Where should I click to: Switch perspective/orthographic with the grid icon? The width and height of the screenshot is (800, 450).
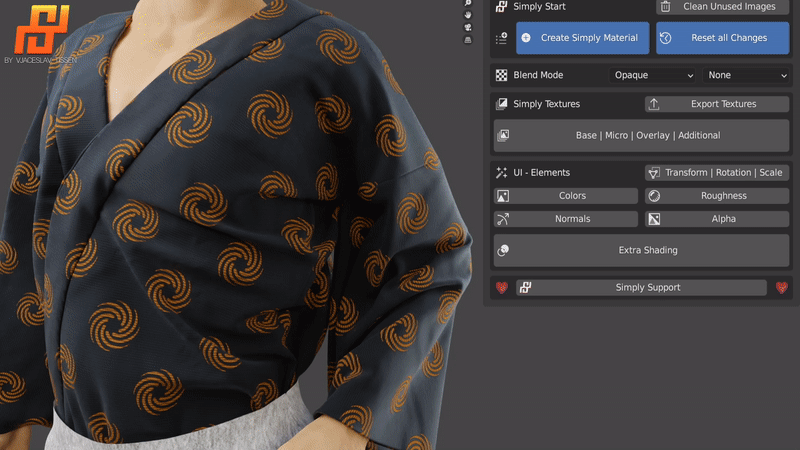[468, 41]
